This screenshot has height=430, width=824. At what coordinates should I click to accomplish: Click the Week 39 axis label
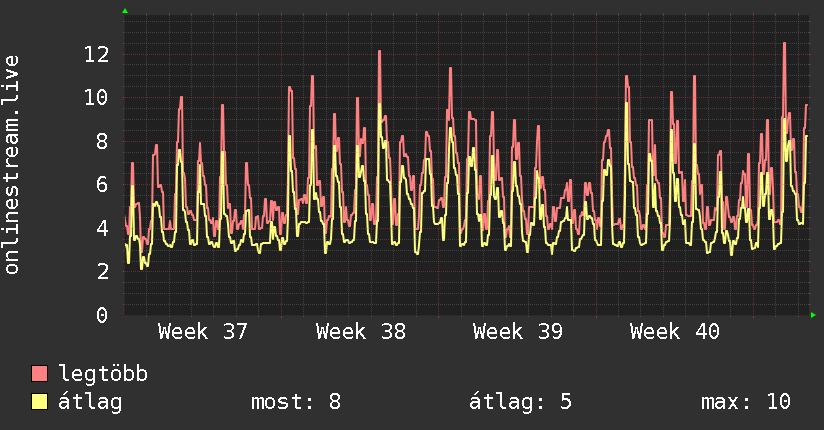pos(518,332)
